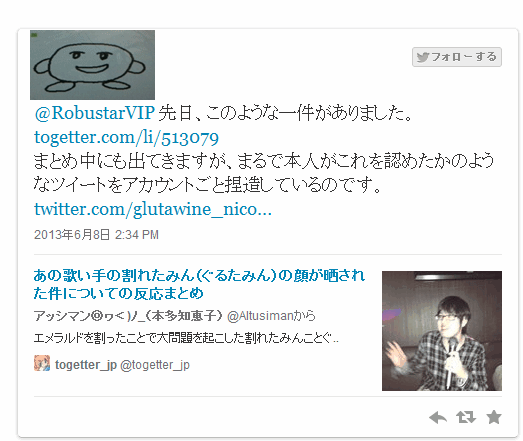Open the twitter.com/glutawine_nico... link
Viewport: 523px width, 441px height.
point(153,209)
